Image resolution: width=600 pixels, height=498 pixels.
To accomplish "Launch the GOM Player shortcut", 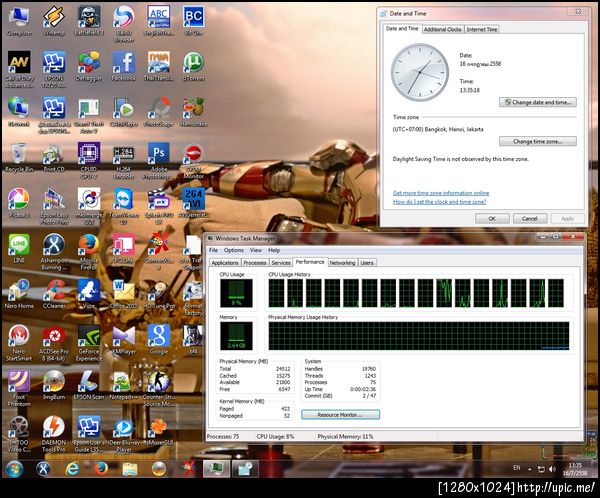I will tap(124, 112).
